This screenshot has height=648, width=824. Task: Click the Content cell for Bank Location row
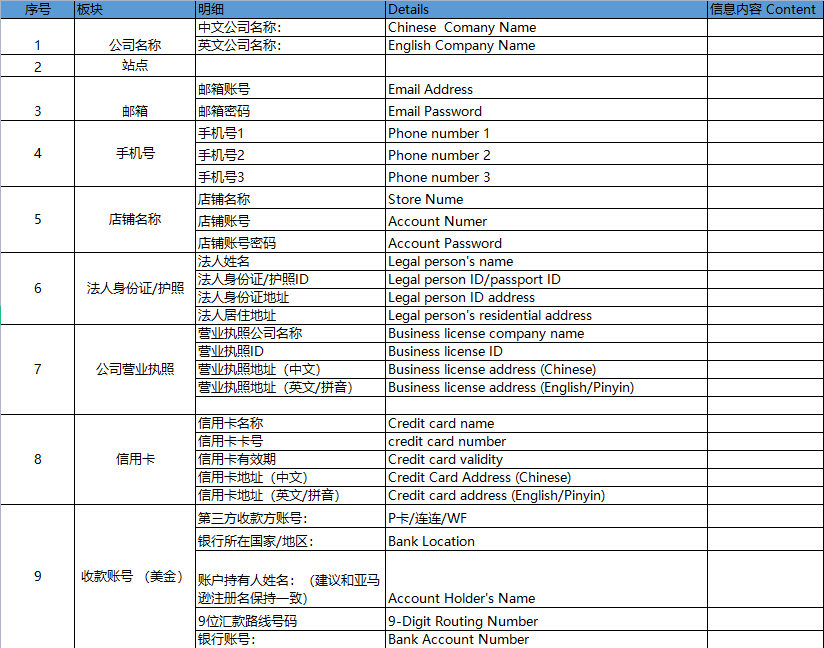[x=766, y=540]
